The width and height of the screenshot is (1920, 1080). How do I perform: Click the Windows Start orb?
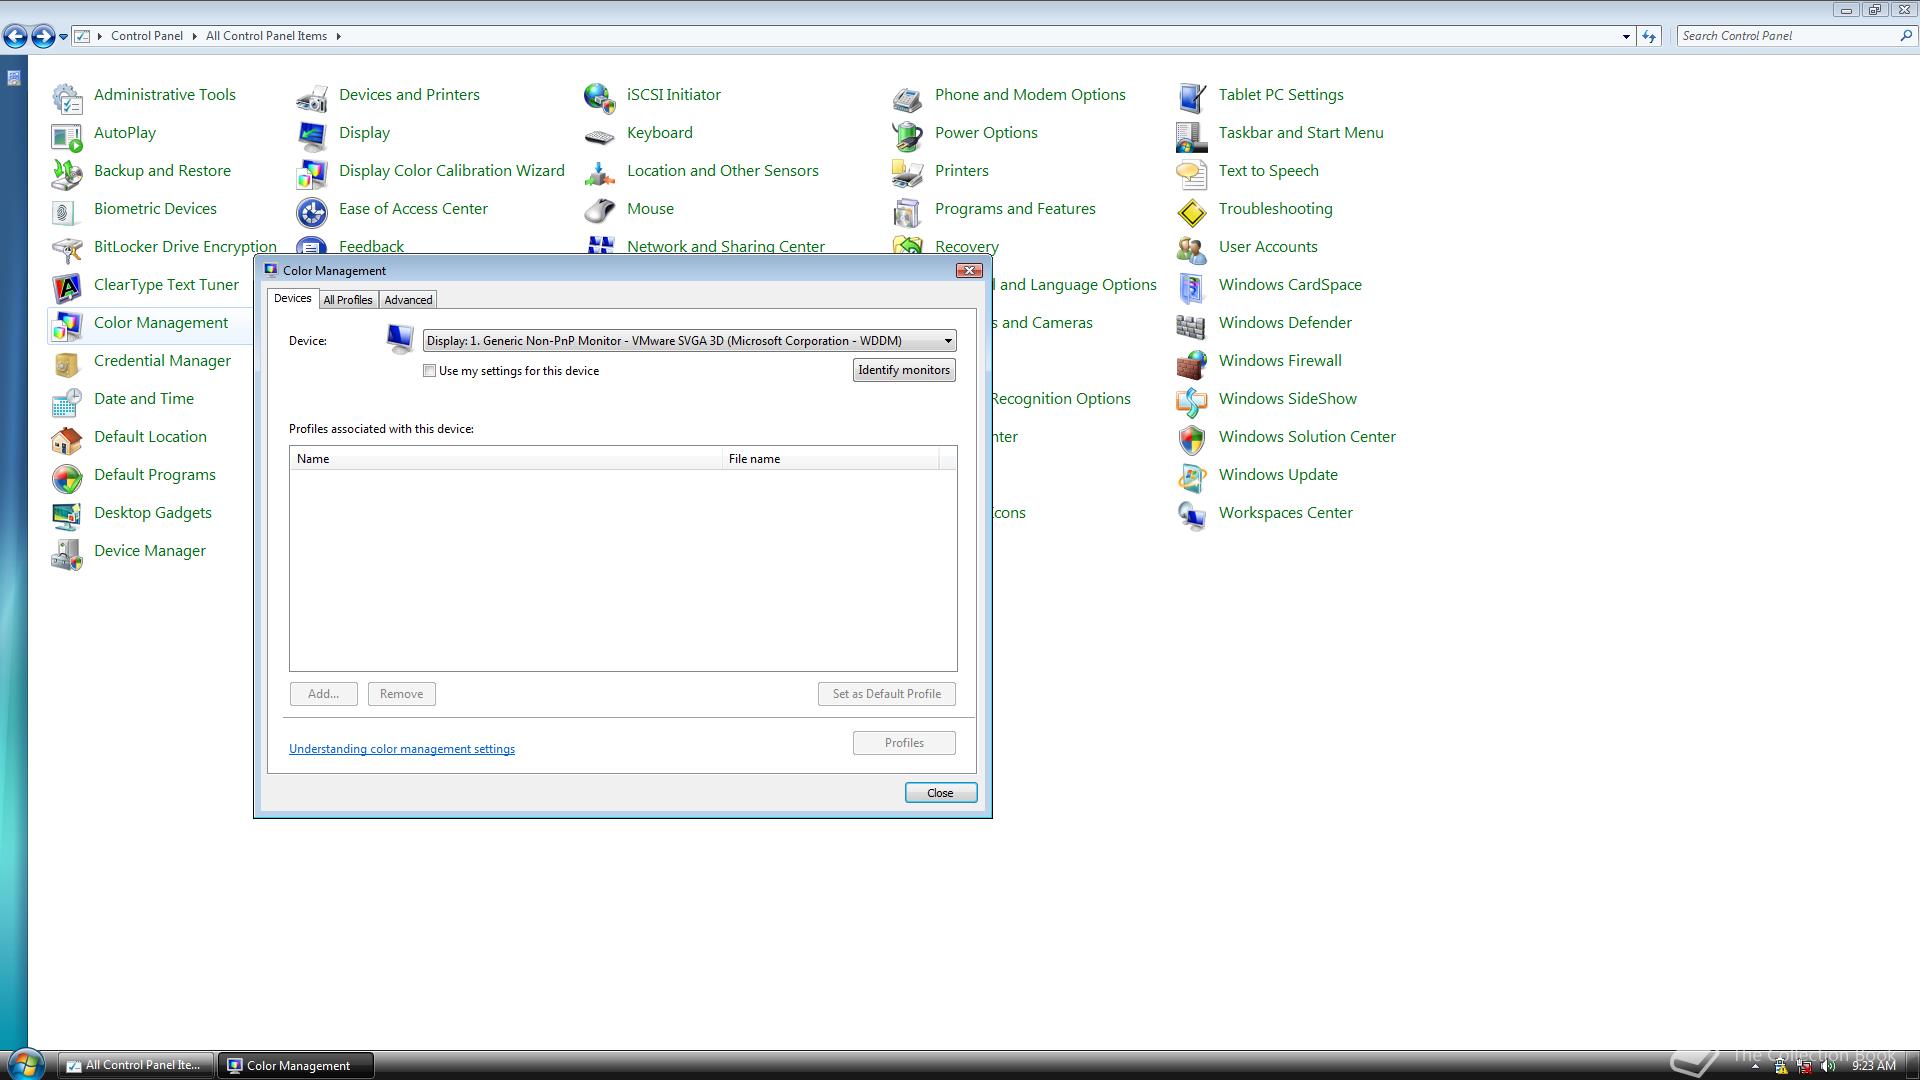24,1063
